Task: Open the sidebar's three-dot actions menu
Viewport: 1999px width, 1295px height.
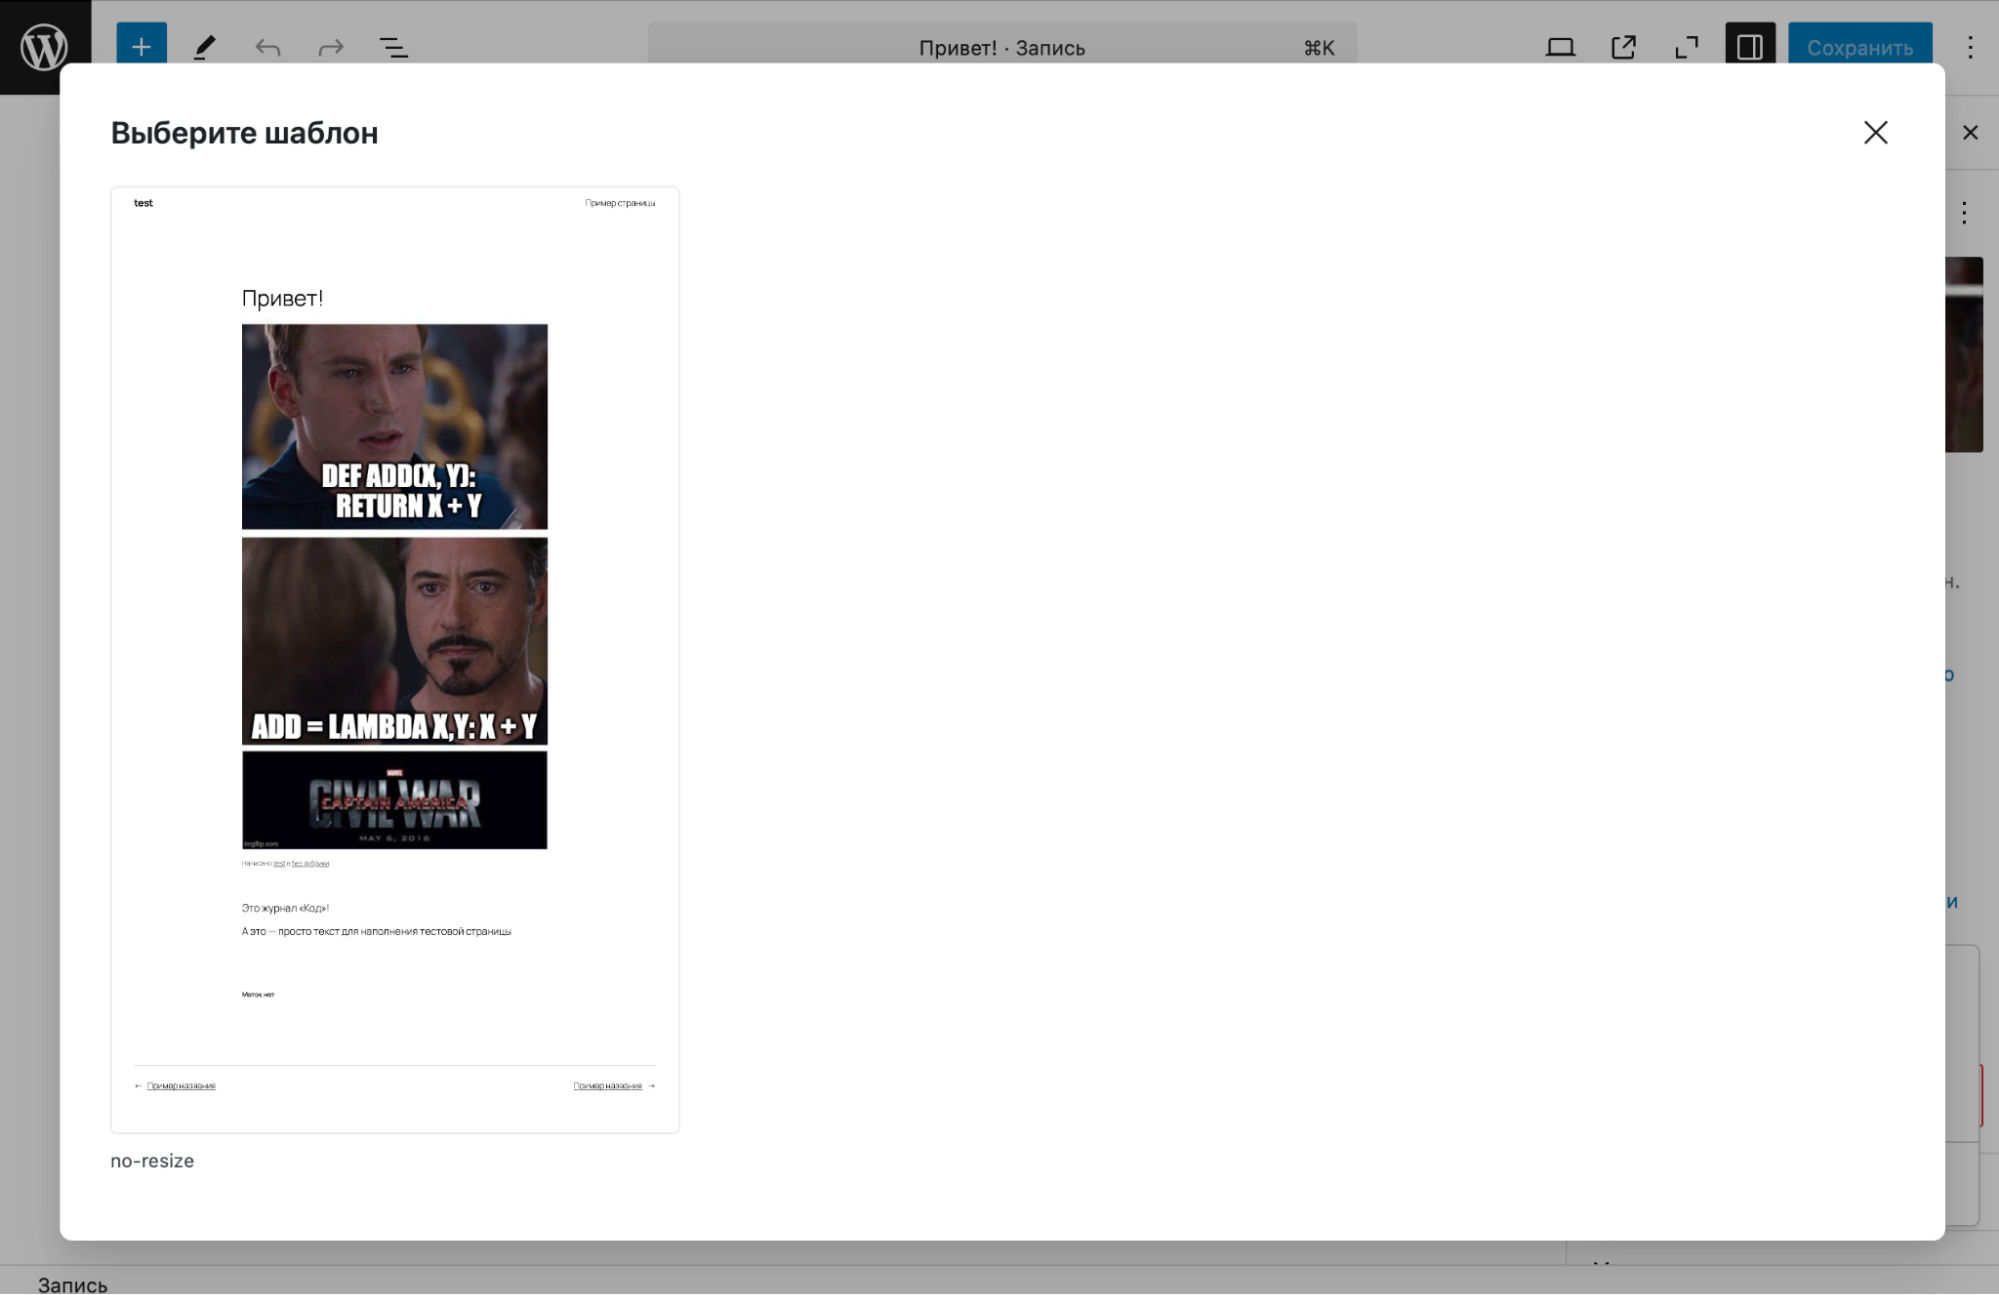Action: pos(1964,212)
